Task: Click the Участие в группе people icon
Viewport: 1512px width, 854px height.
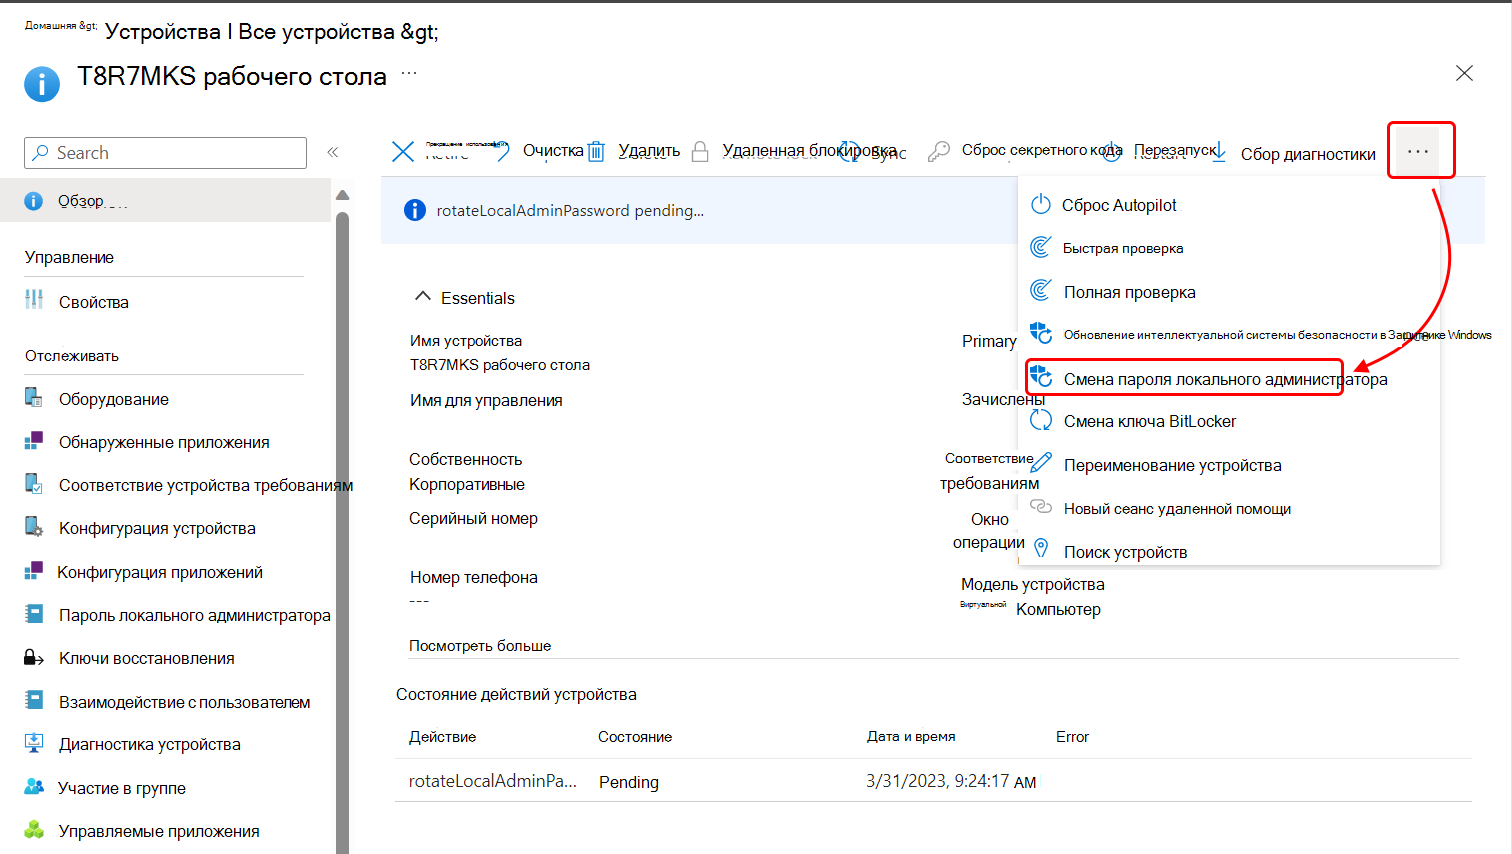Action: pos(34,787)
